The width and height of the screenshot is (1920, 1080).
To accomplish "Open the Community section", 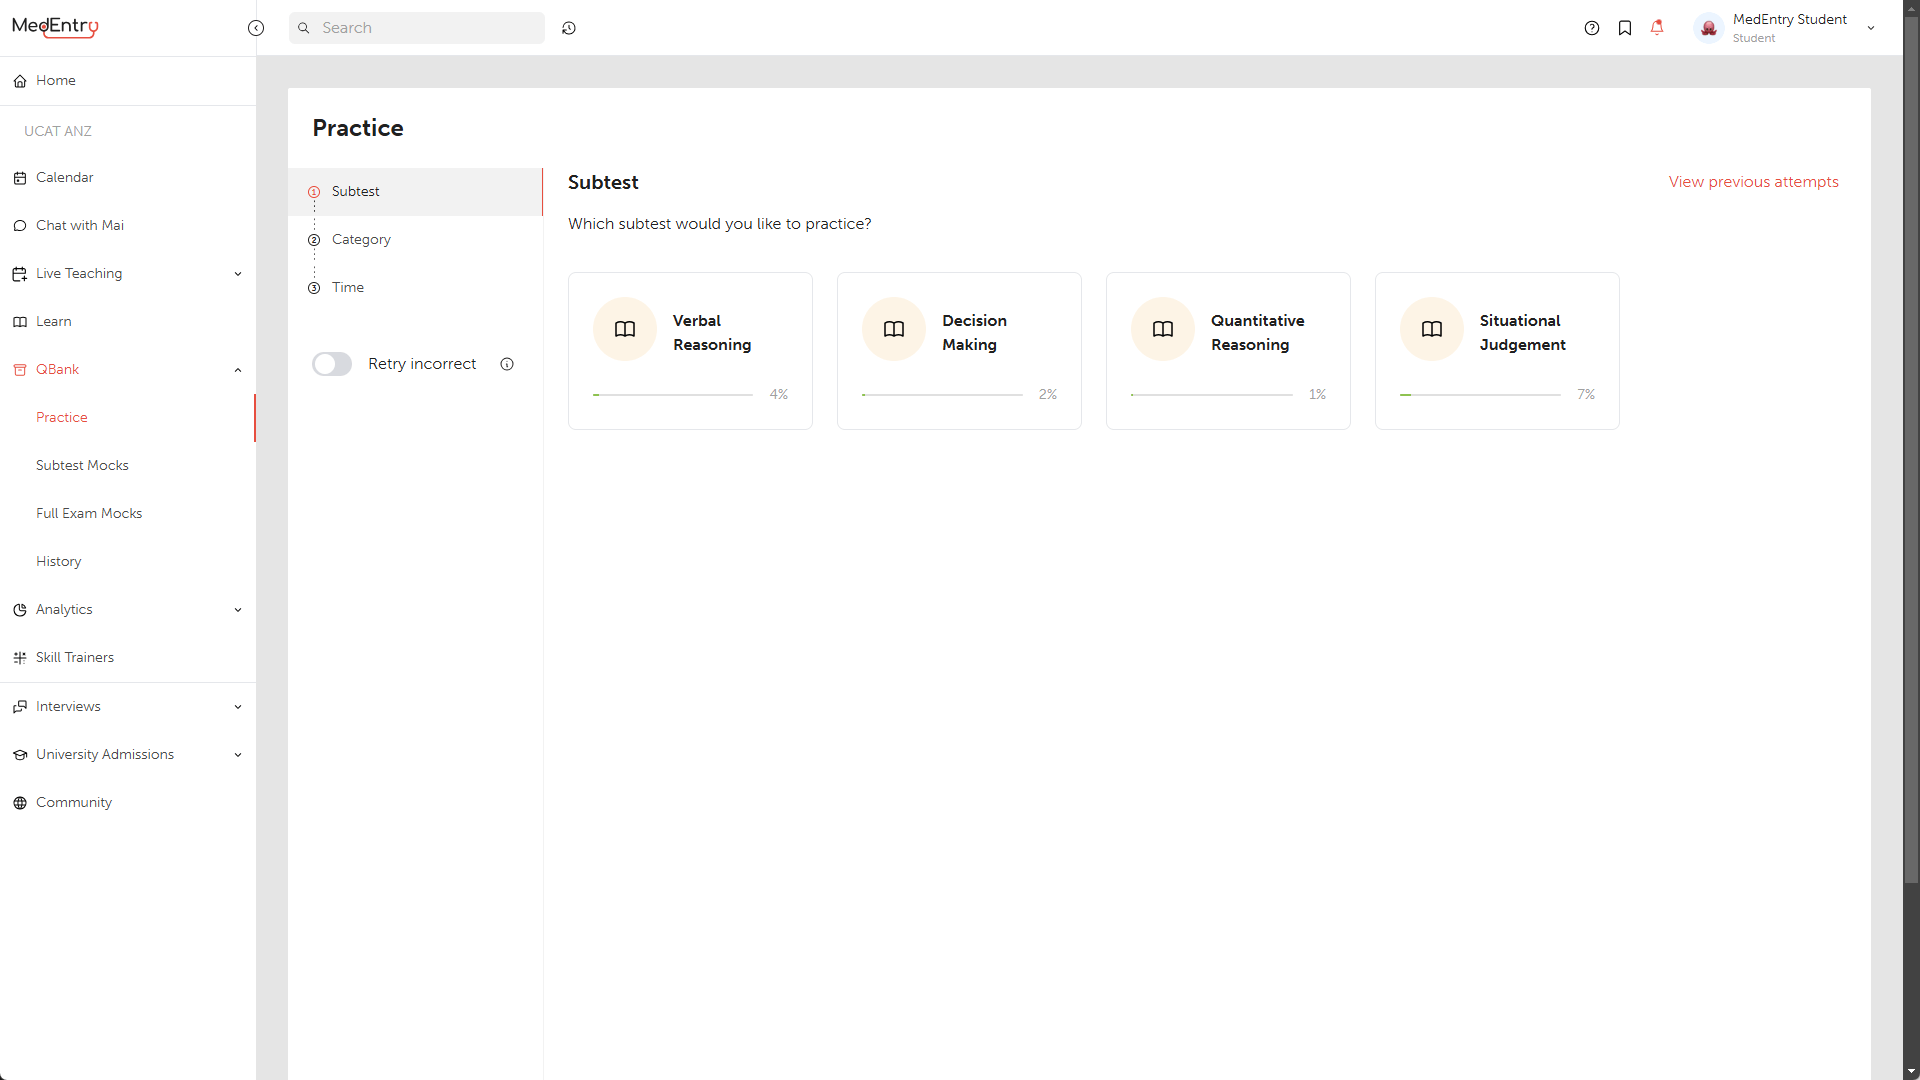I will pyautogui.click(x=73, y=802).
